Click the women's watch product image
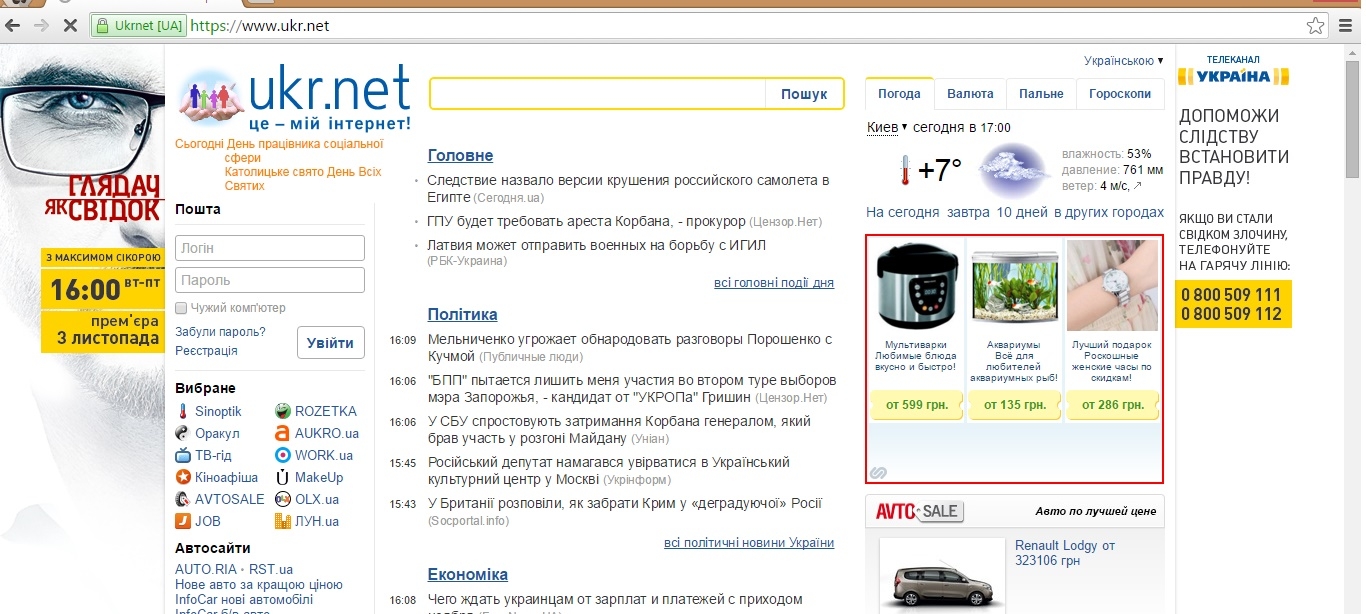The width and height of the screenshot is (1366, 614). 1113,286
